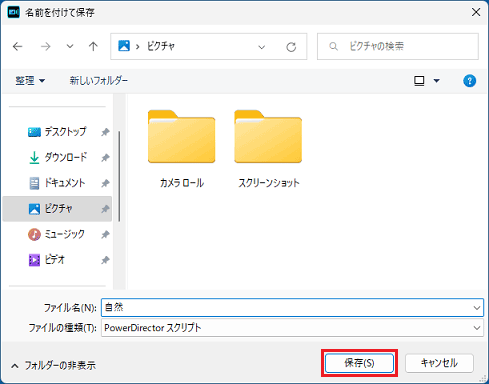Select ダウンロード in the sidebar

(57, 157)
